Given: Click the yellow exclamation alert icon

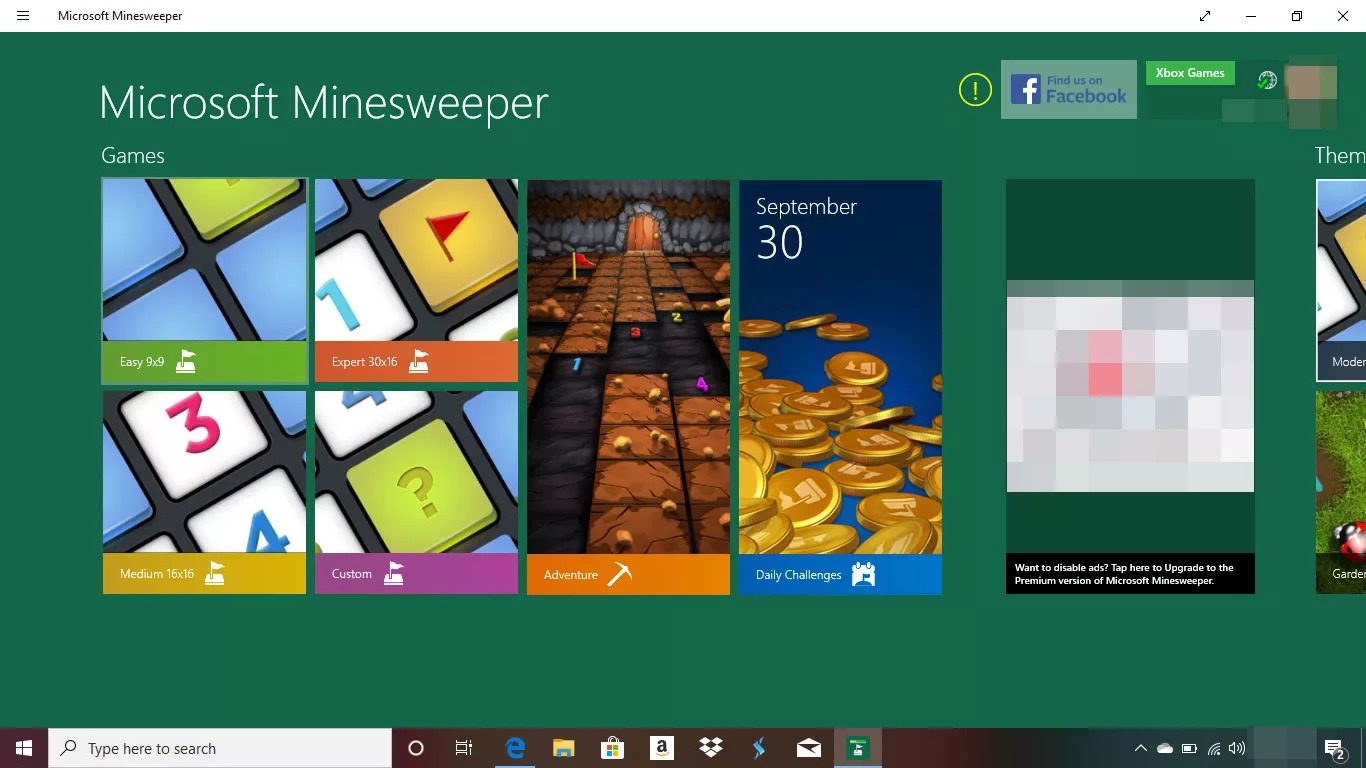Looking at the screenshot, I should tap(975, 90).
